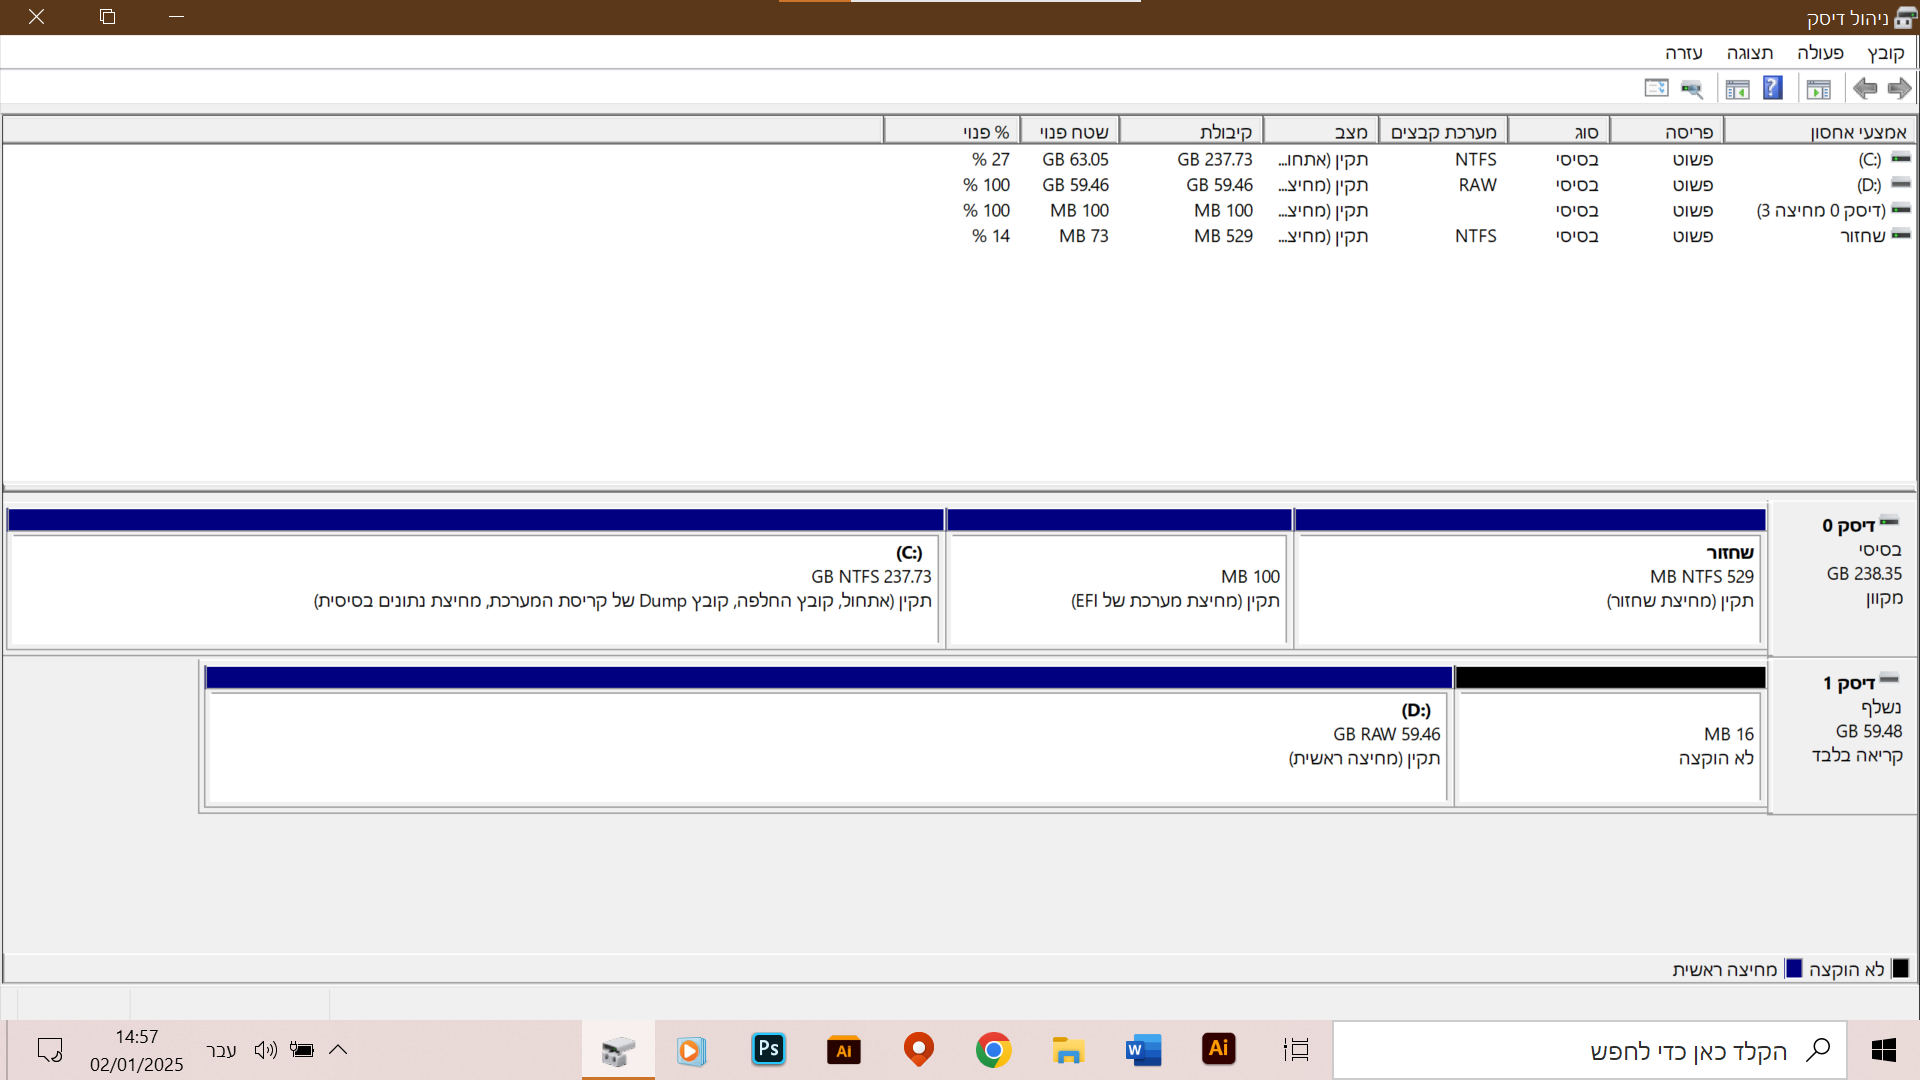Image resolution: width=1920 pixels, height=1080 pixels.
Task: Select the (C:) volume icon in the list
Action: [x=1901, y=159]
